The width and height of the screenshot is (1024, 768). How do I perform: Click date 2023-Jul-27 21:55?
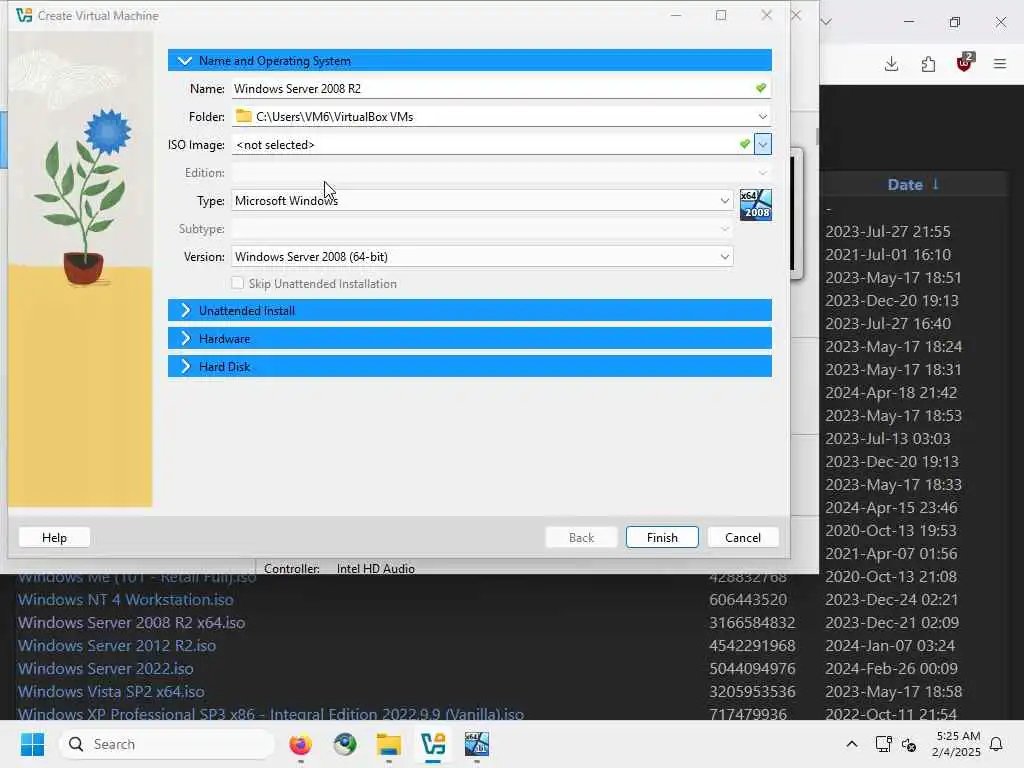[888, 231]
